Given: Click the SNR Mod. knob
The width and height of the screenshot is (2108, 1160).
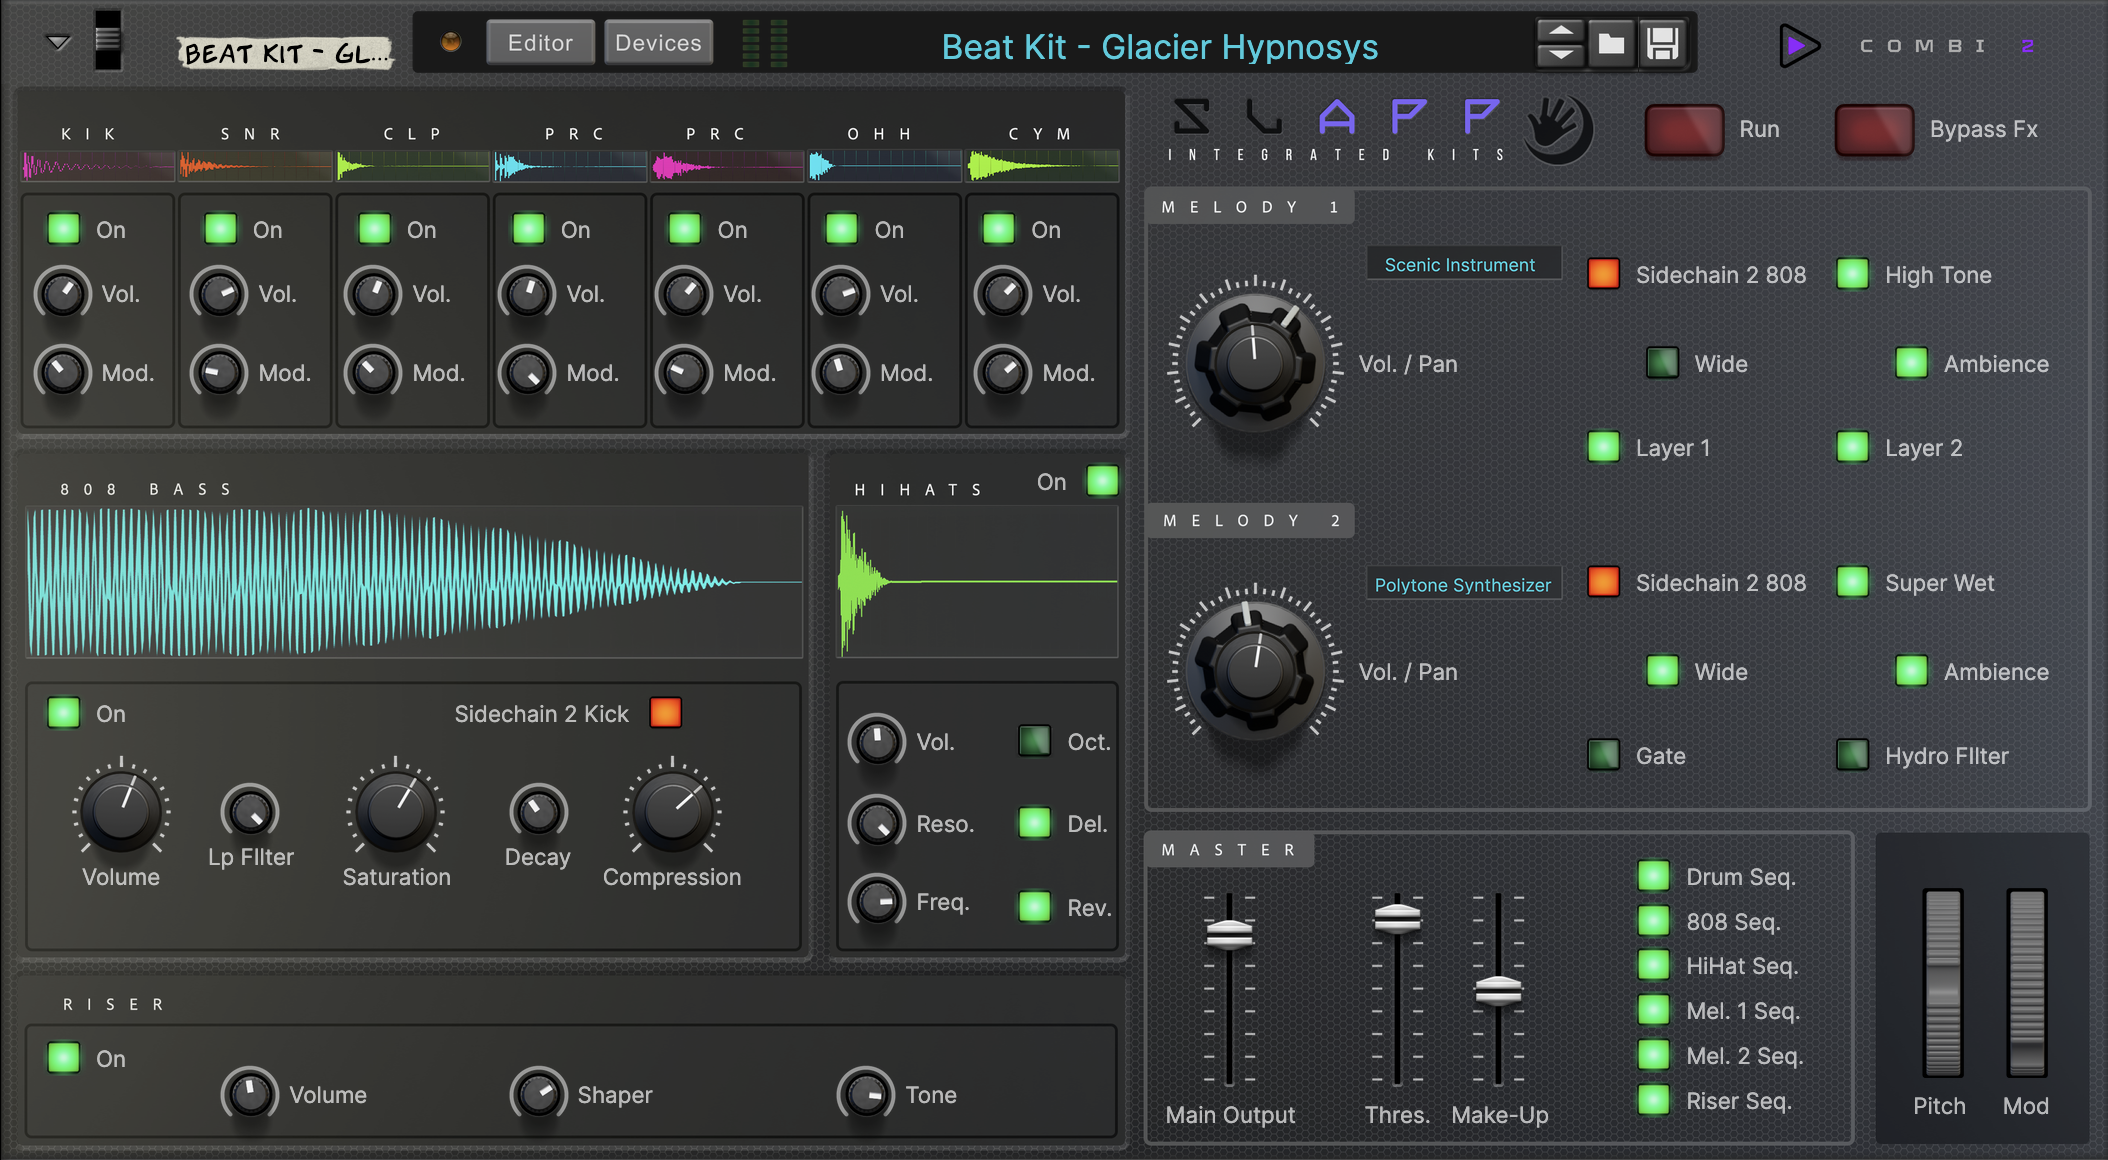Looking at the screenshot, I should pyautogui.click(x=219, y=372).
